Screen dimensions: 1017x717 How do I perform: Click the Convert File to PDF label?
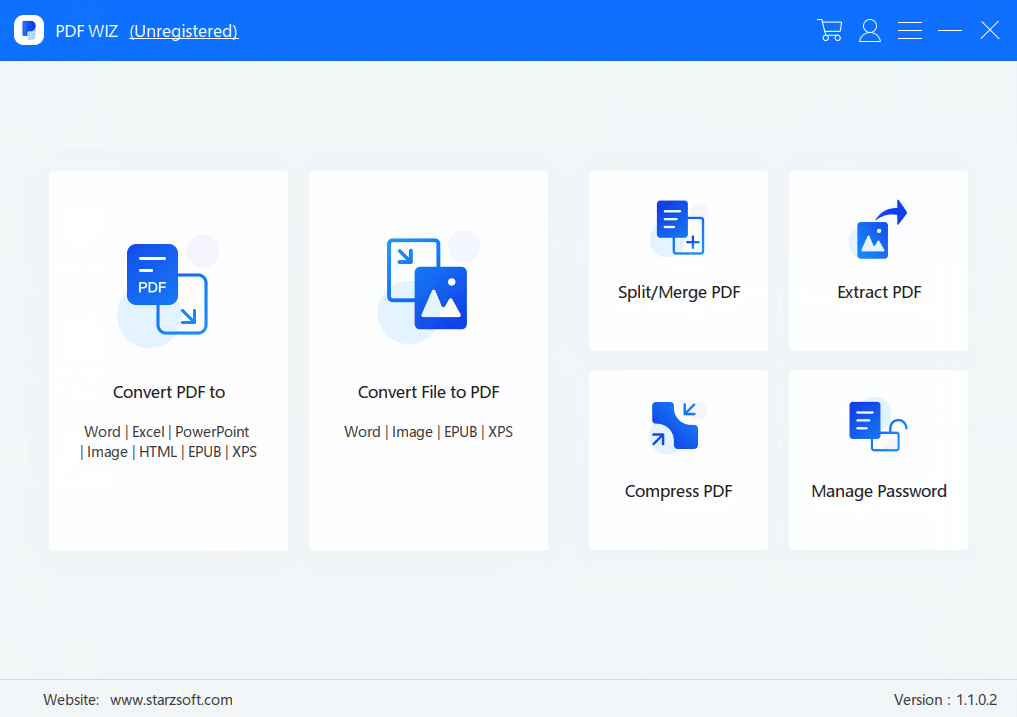click(x=428, y=392)
